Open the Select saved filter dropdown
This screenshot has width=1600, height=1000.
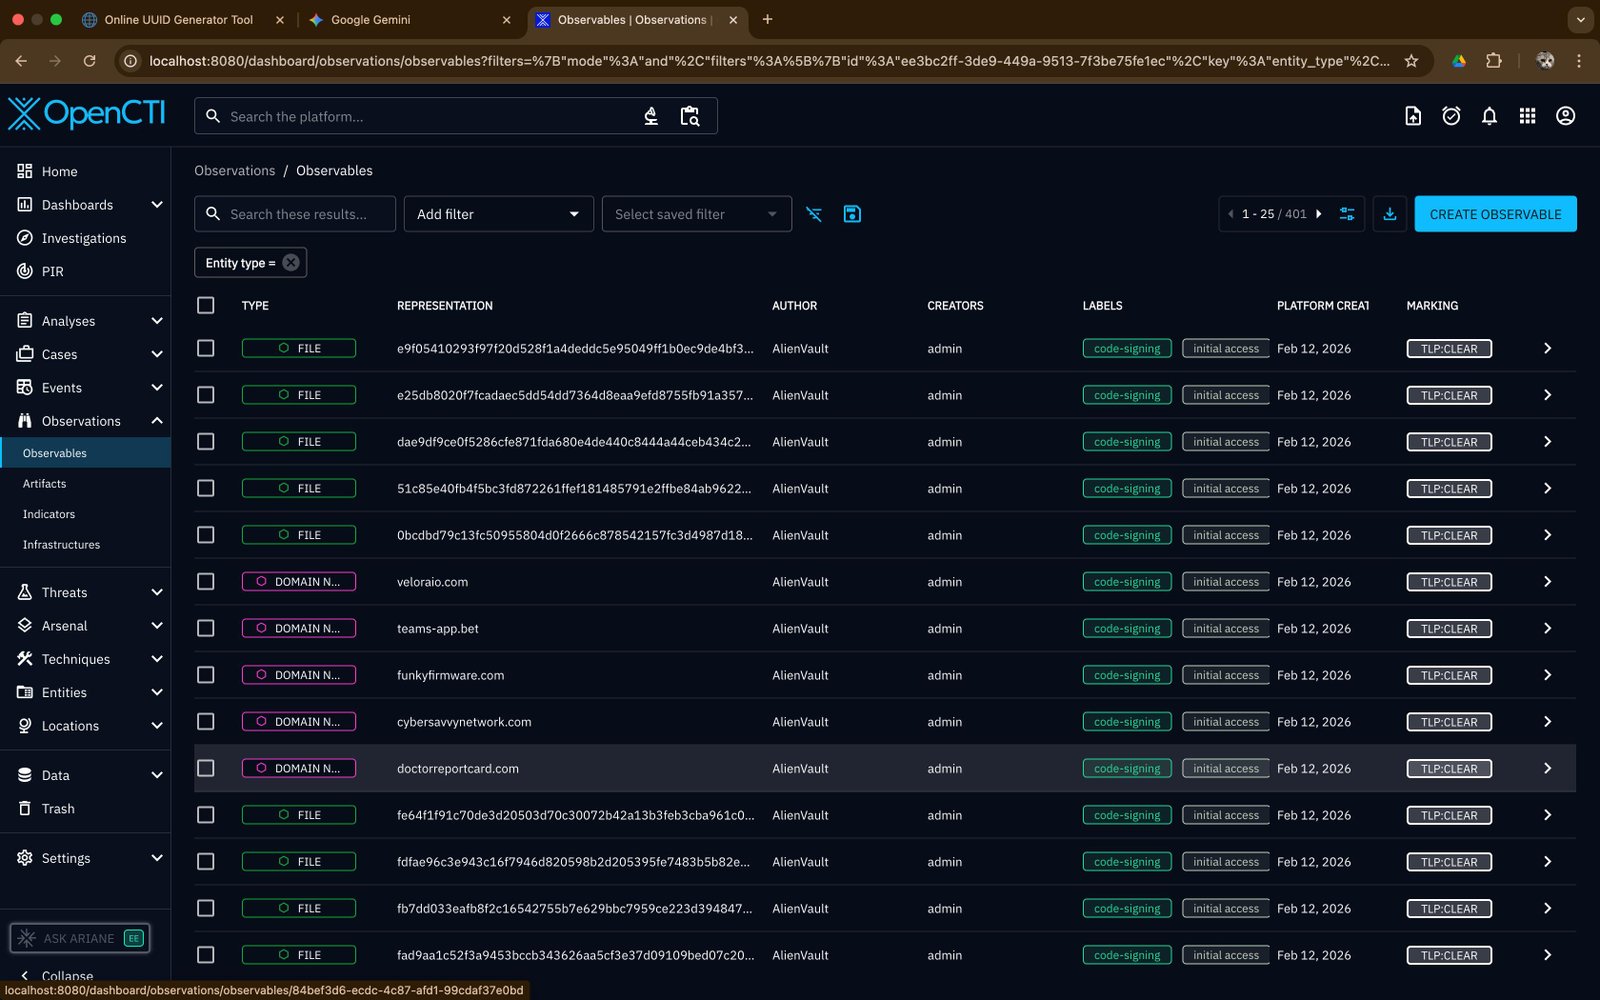tap(696, 214)
